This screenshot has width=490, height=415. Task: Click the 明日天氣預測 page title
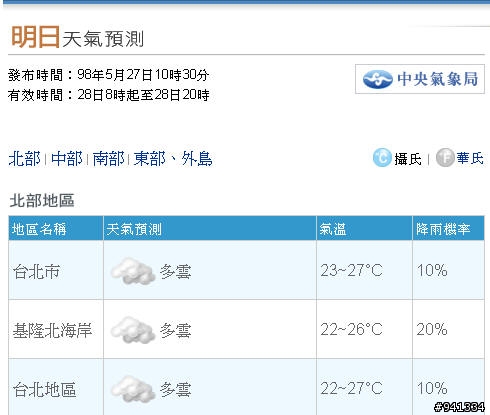[x=77, y=37]
